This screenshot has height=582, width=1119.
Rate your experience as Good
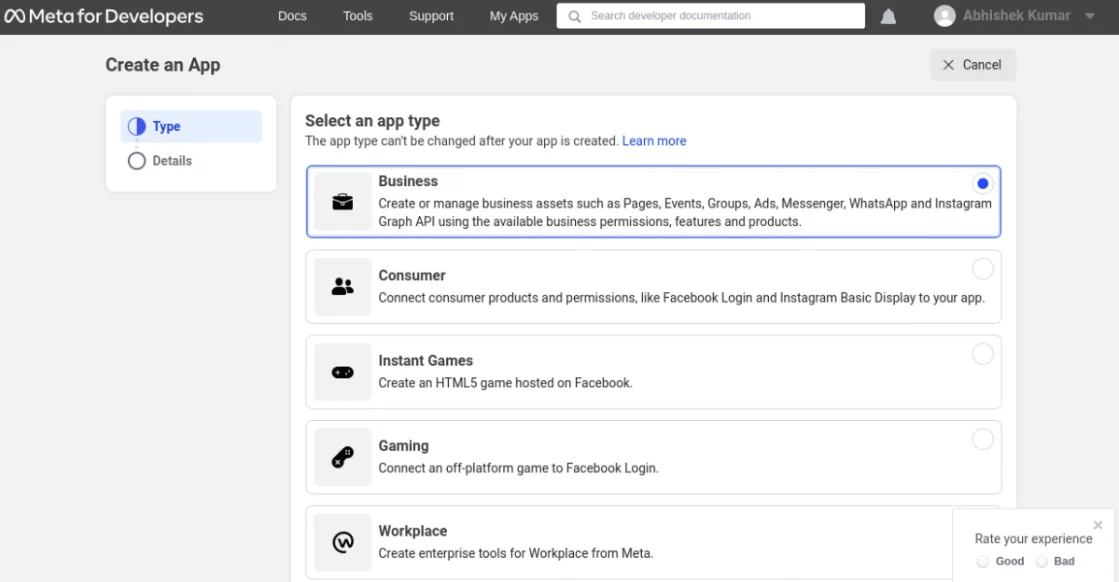(x=983, y=561)
